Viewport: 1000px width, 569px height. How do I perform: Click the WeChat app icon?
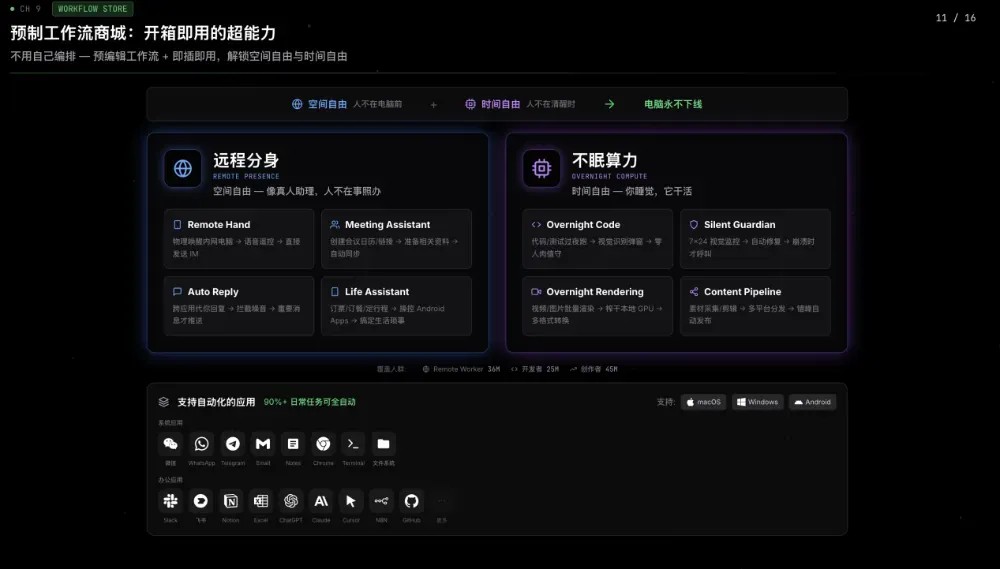pos(170,444)
